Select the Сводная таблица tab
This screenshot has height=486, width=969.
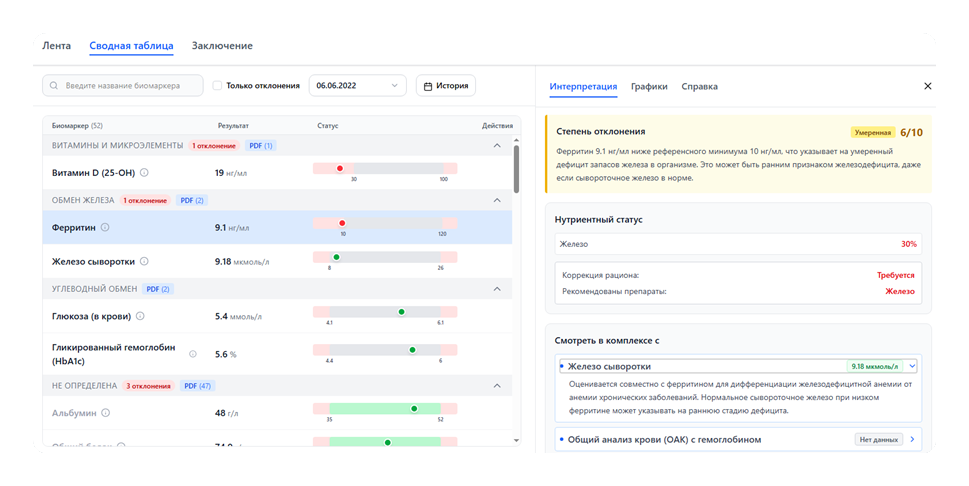click(x=131, y=46)
